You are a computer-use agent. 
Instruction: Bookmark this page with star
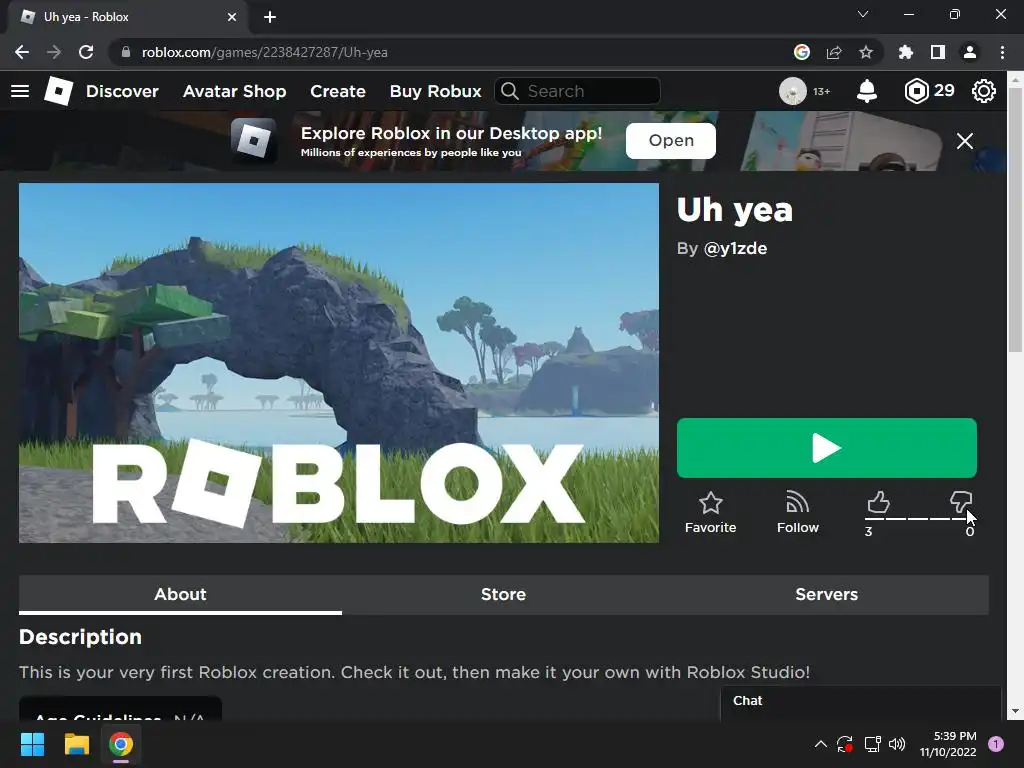[866, 52]
